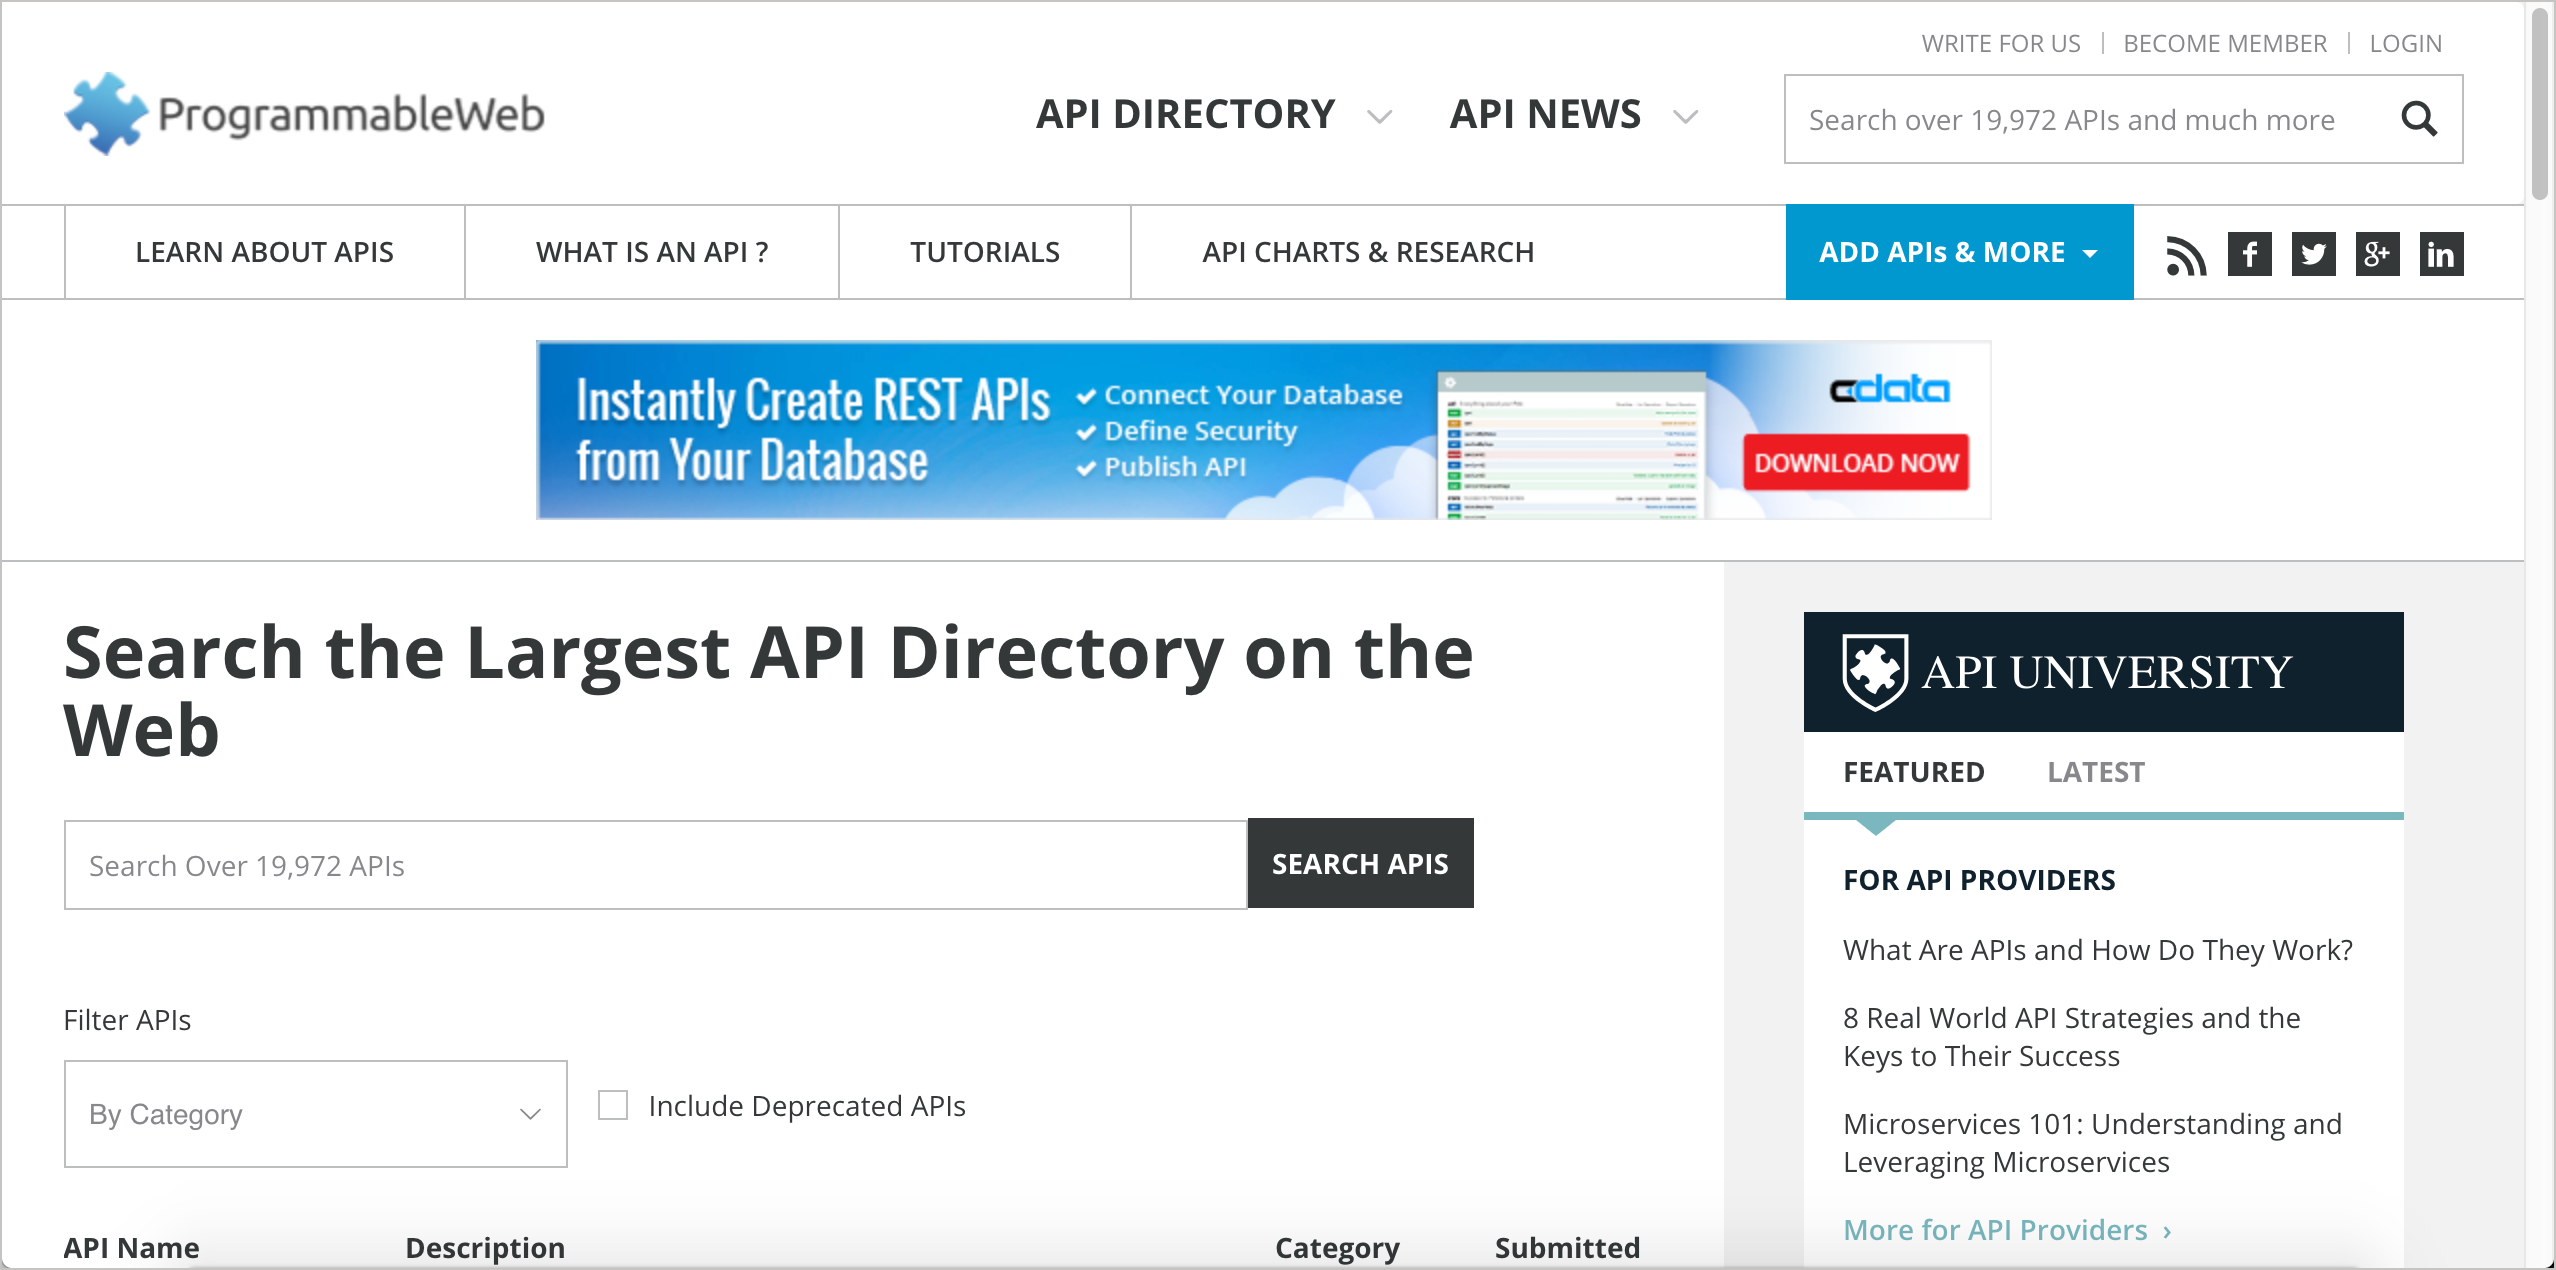
Task: Open the Google Plus icon
Action: click(x=2378, y=254)
